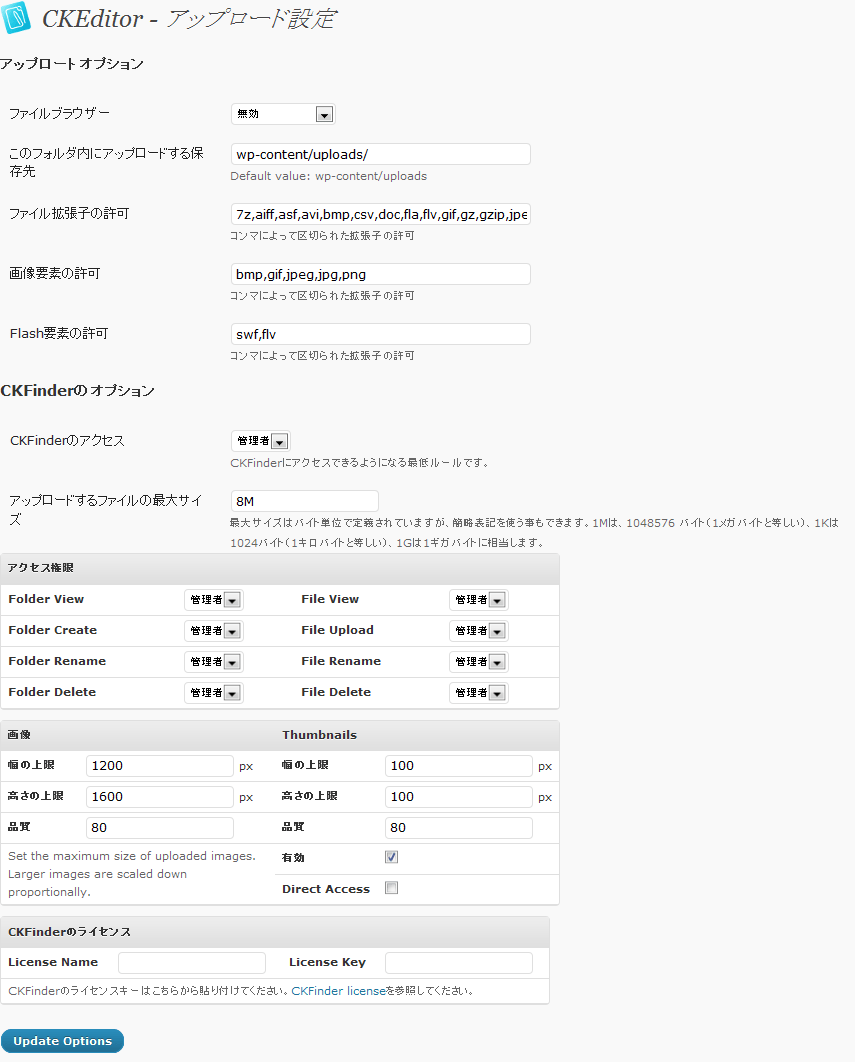Image resolution: width=855 pixels, height=1062 pixels.
Task: Click the 'CKEditor - アップロード設定' page title
Action: click(189, 18)
